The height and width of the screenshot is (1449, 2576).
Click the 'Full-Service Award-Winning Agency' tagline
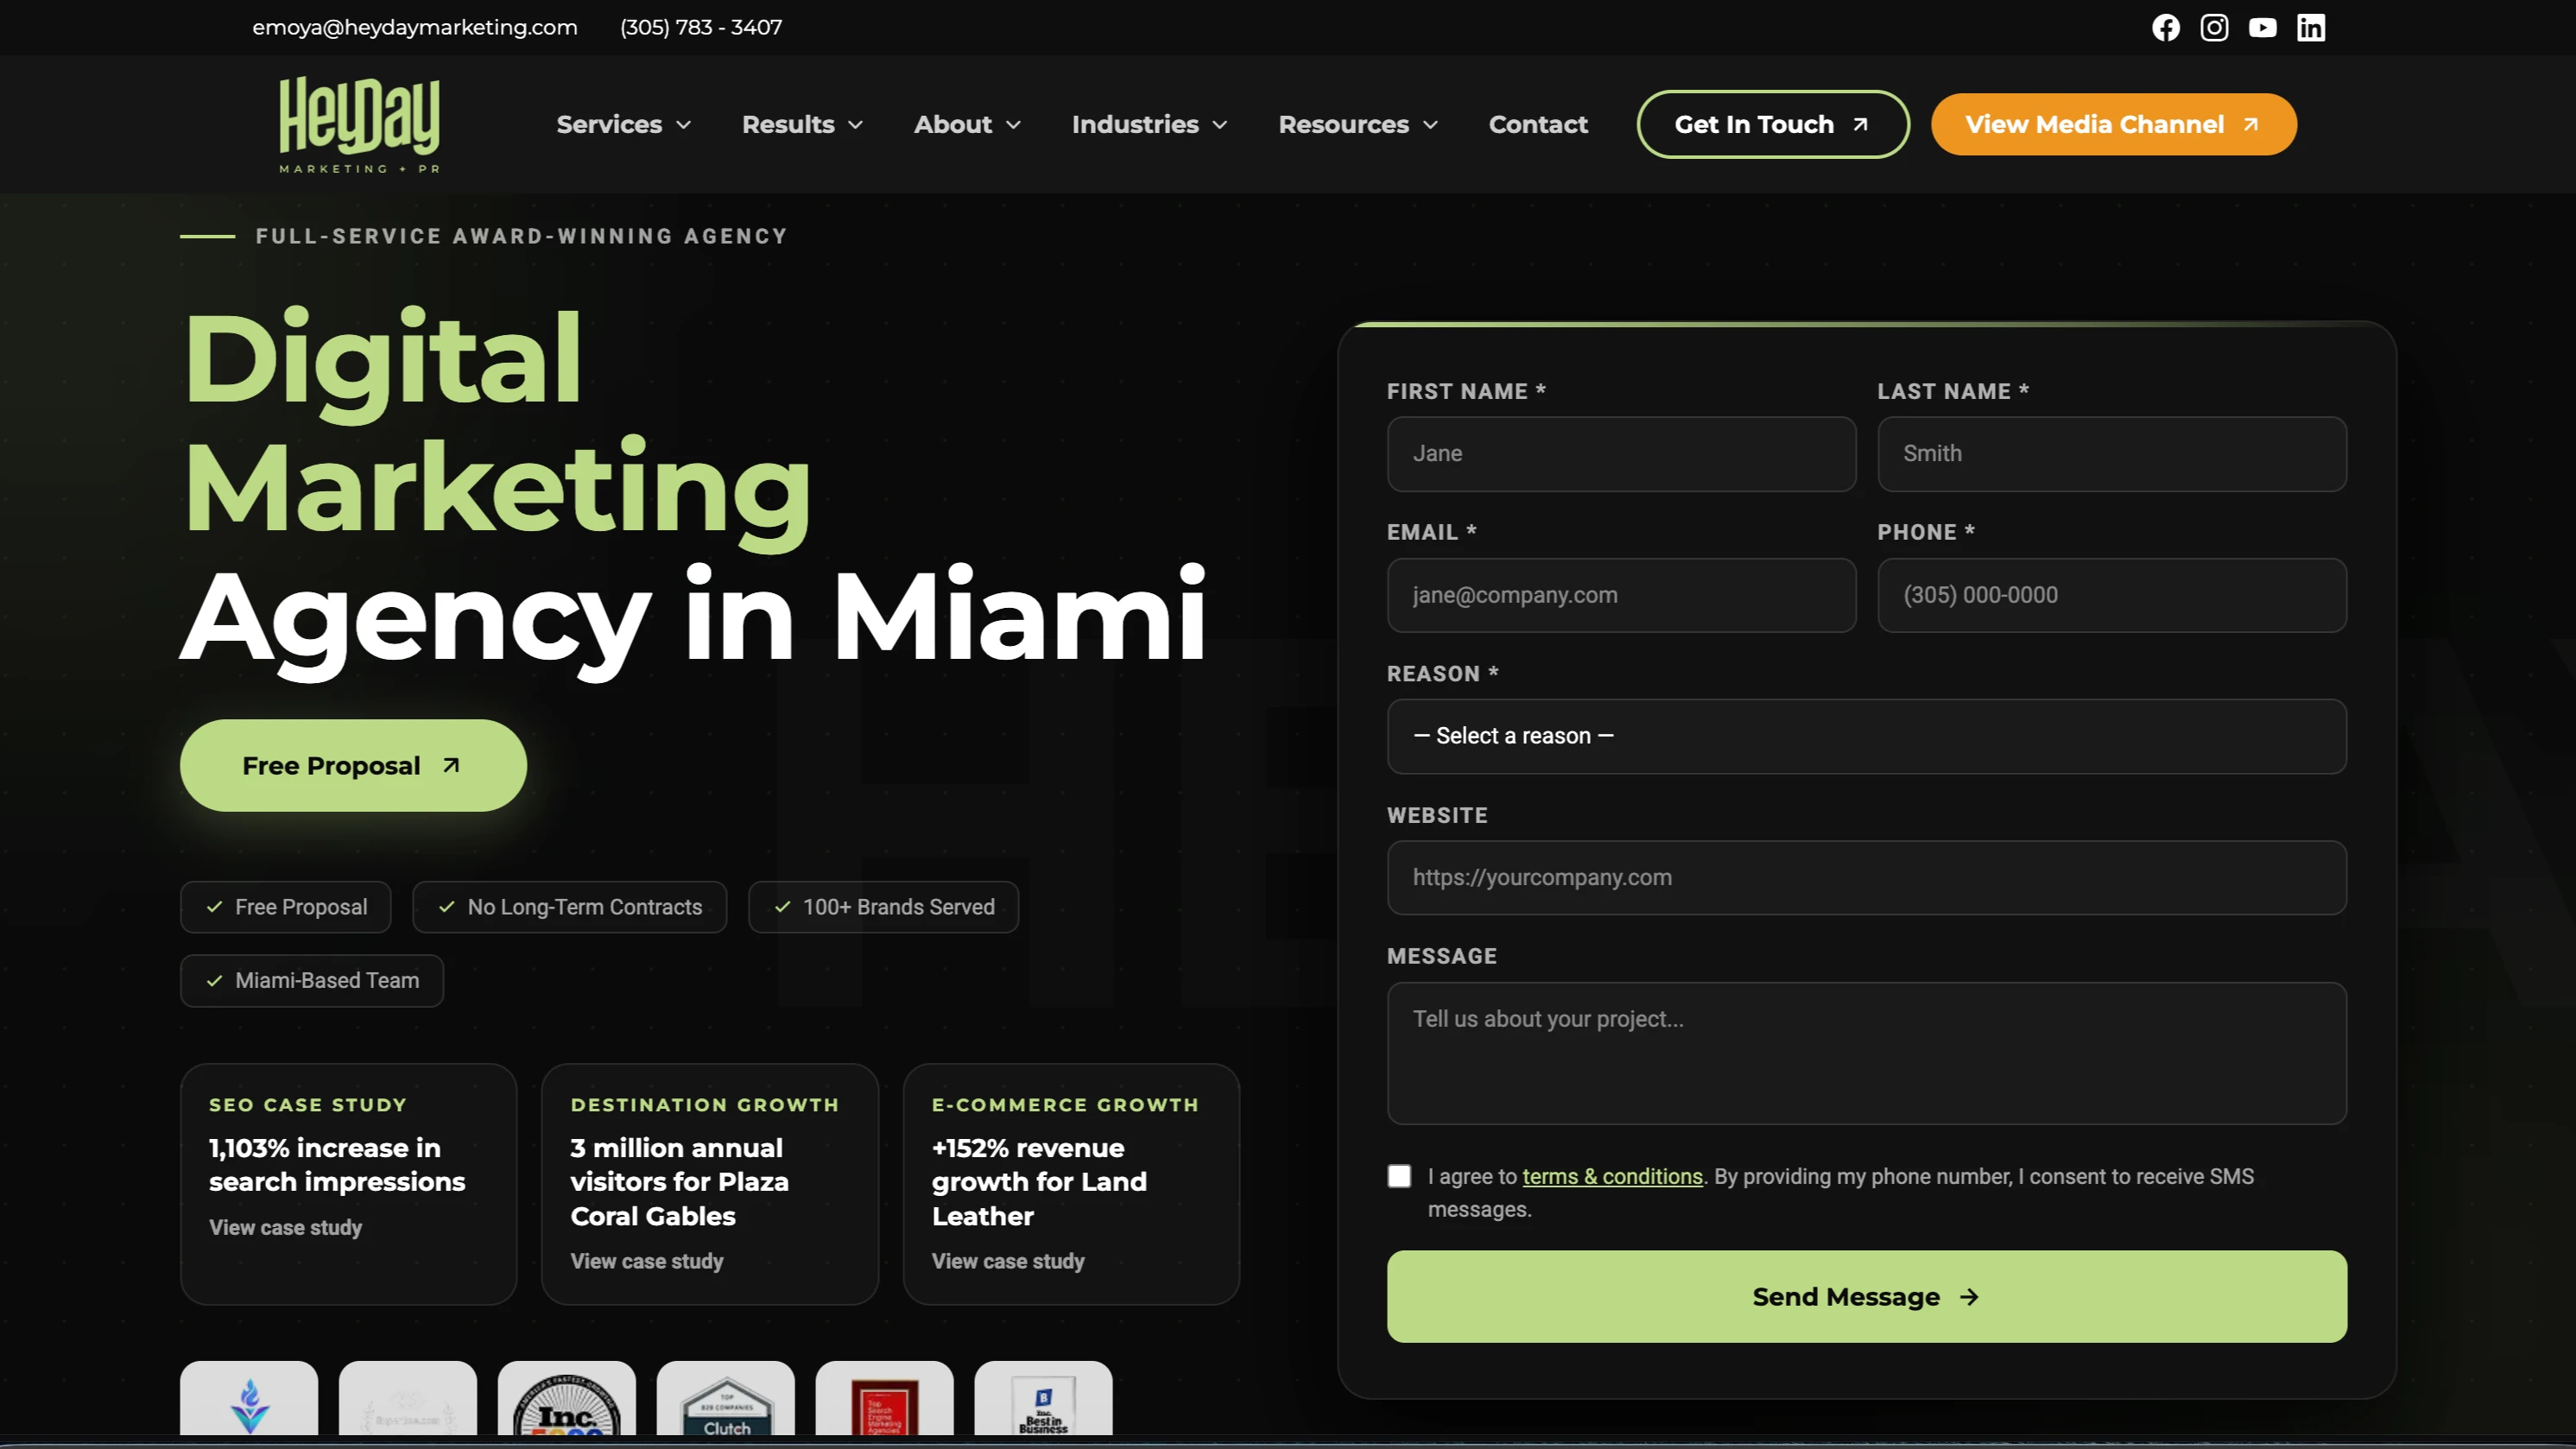tap(522, 236)
